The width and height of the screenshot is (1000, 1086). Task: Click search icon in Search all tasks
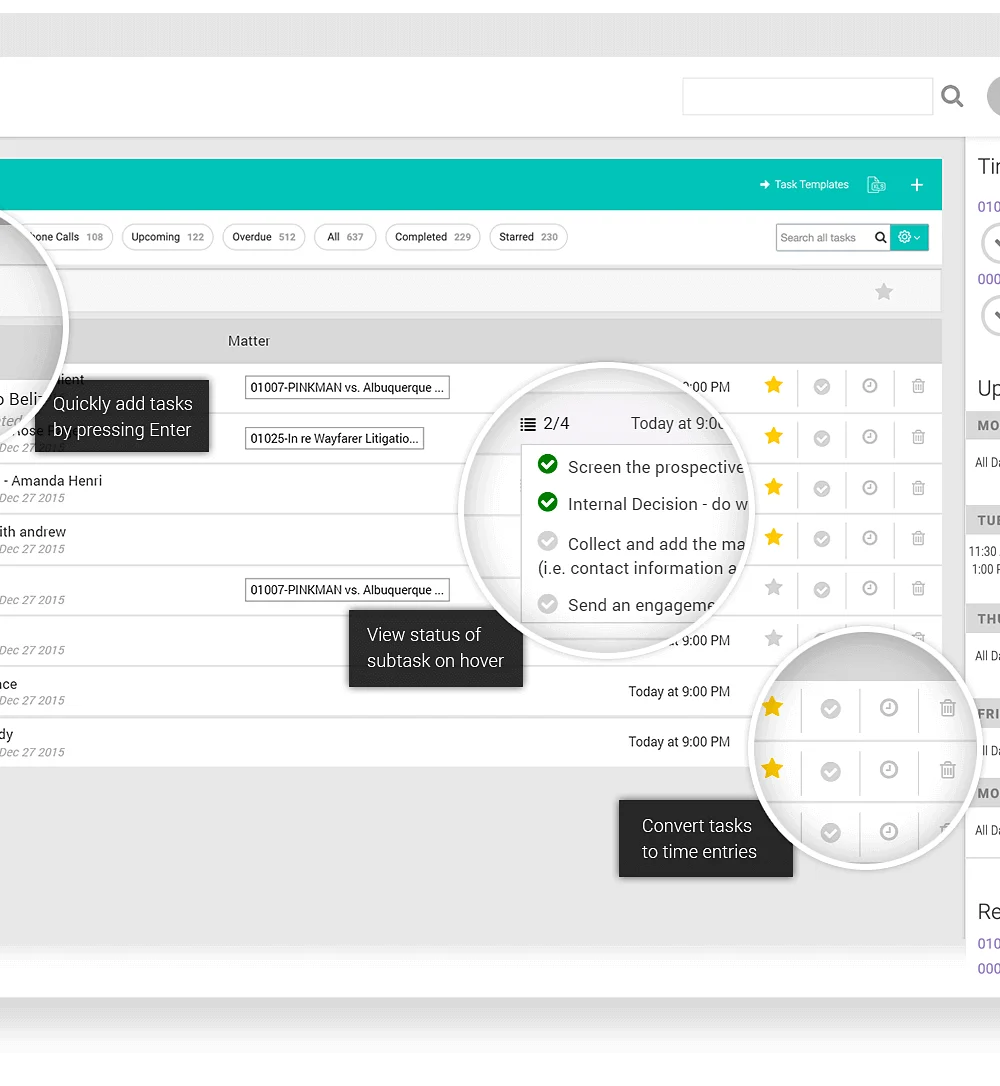tap(880, 238)
